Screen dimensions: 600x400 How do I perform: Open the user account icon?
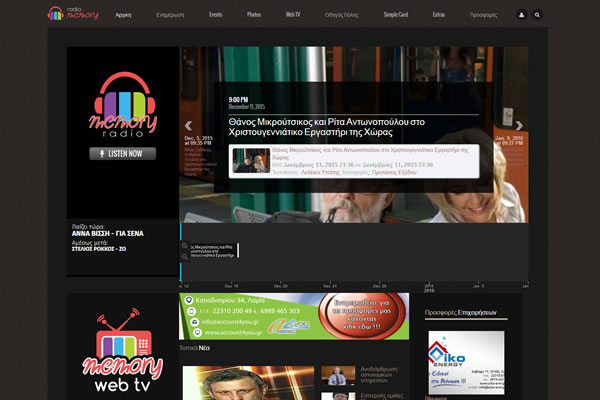tap(521, 15)
